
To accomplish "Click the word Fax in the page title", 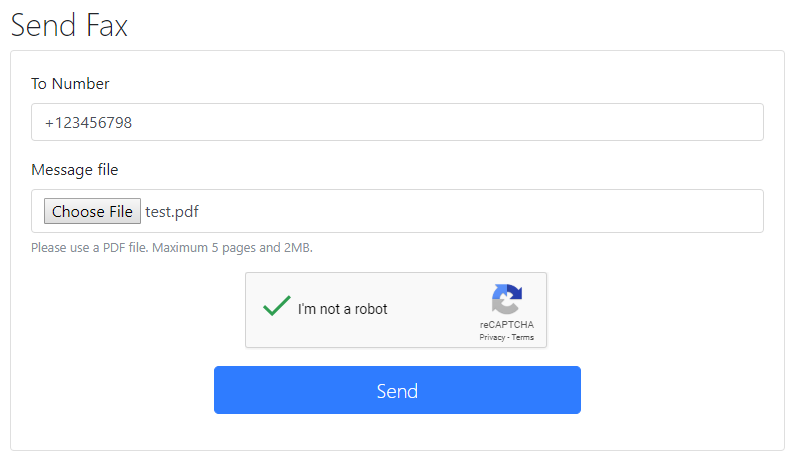I will 106,25.
